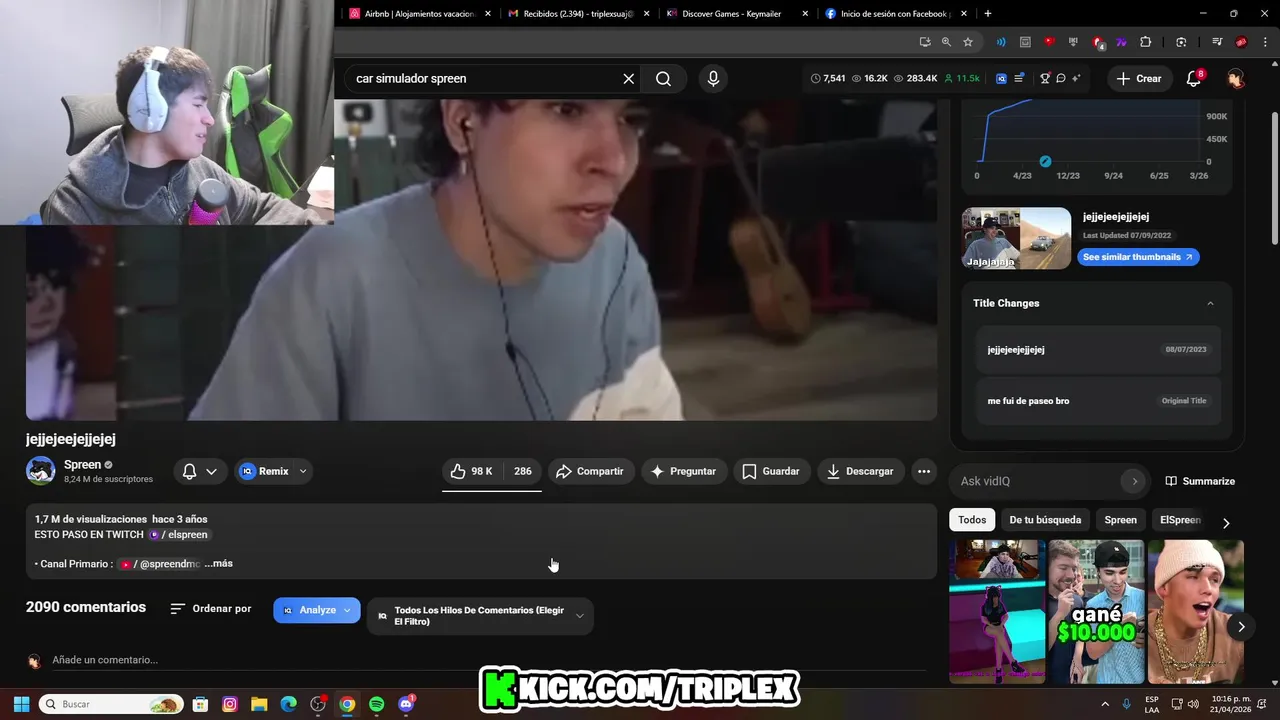Click the Añade un comentario field
The image size is (1280, 720).
489,660
